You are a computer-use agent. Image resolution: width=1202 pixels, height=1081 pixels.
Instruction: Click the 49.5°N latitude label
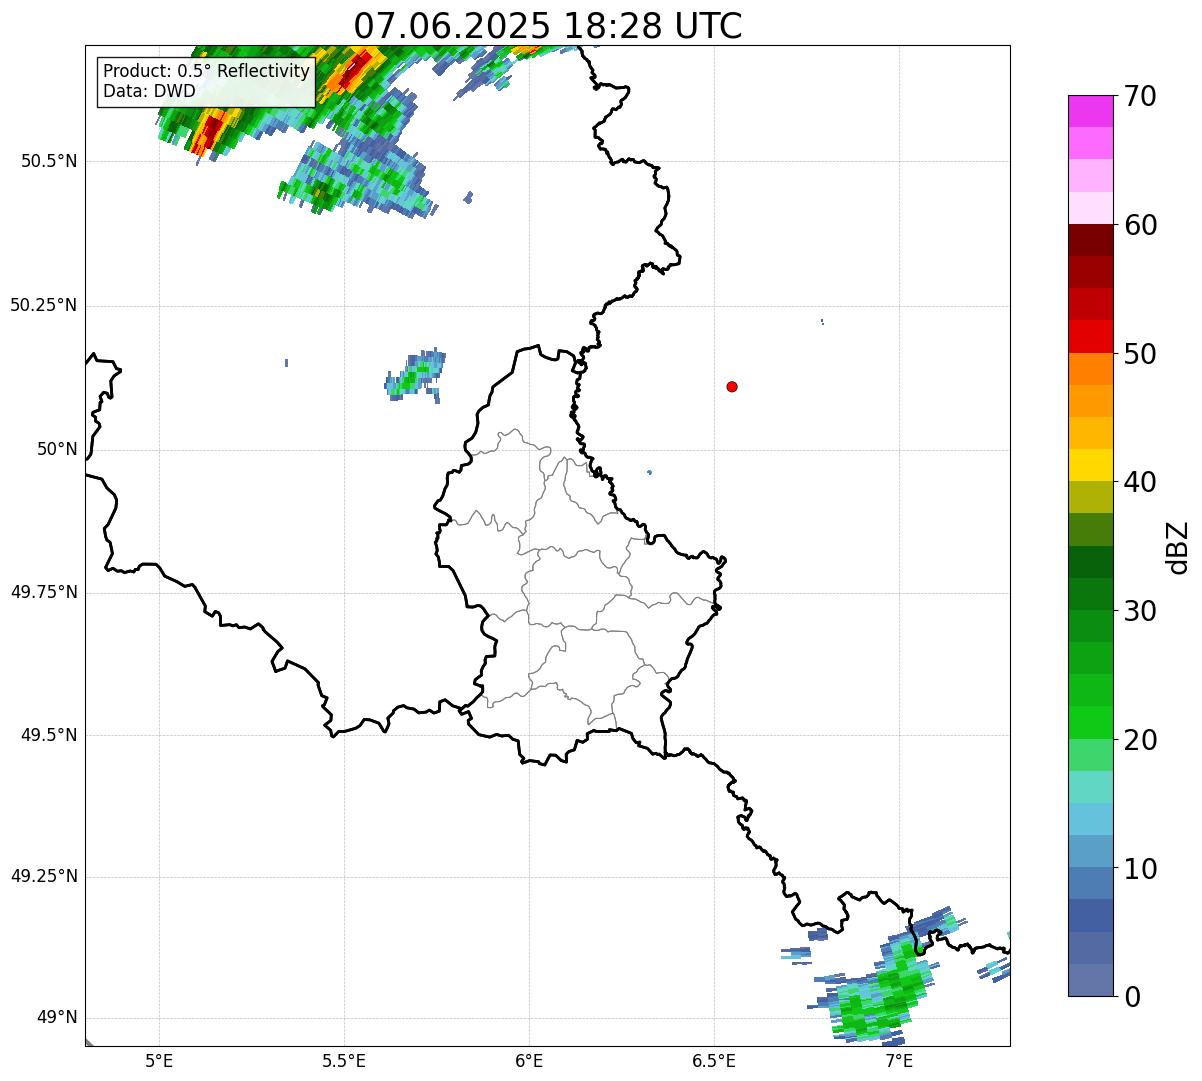tap(49, 735)
